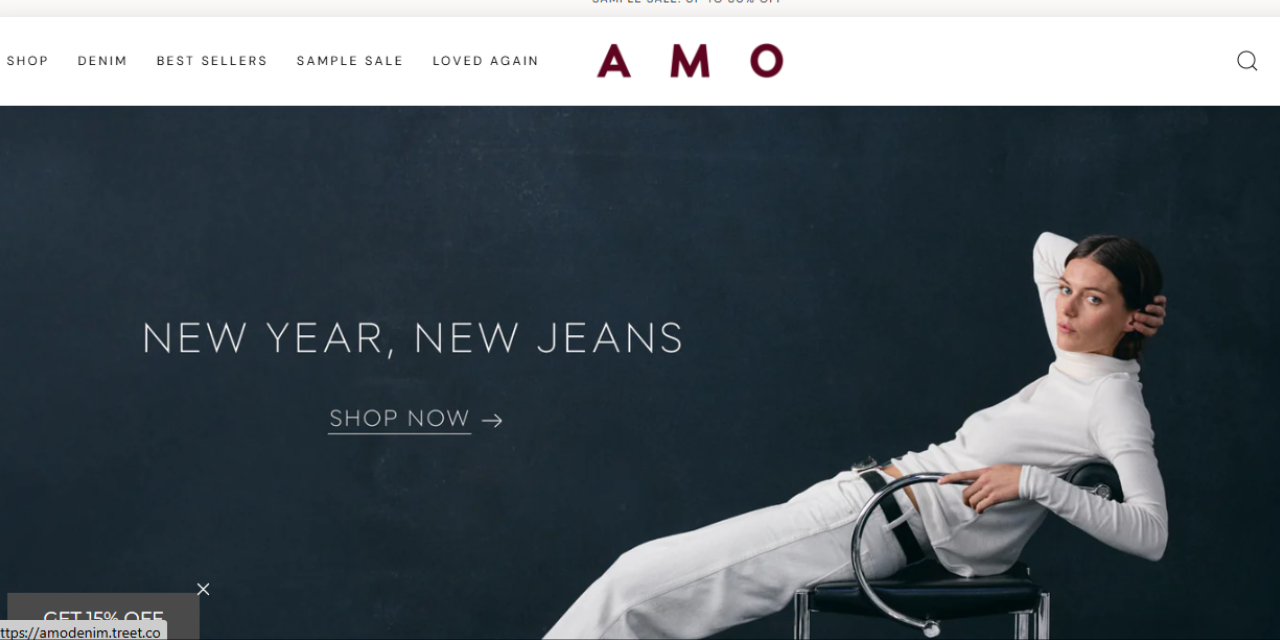Open the DENIM menu

pyautogui.click(x=103, y=61)
